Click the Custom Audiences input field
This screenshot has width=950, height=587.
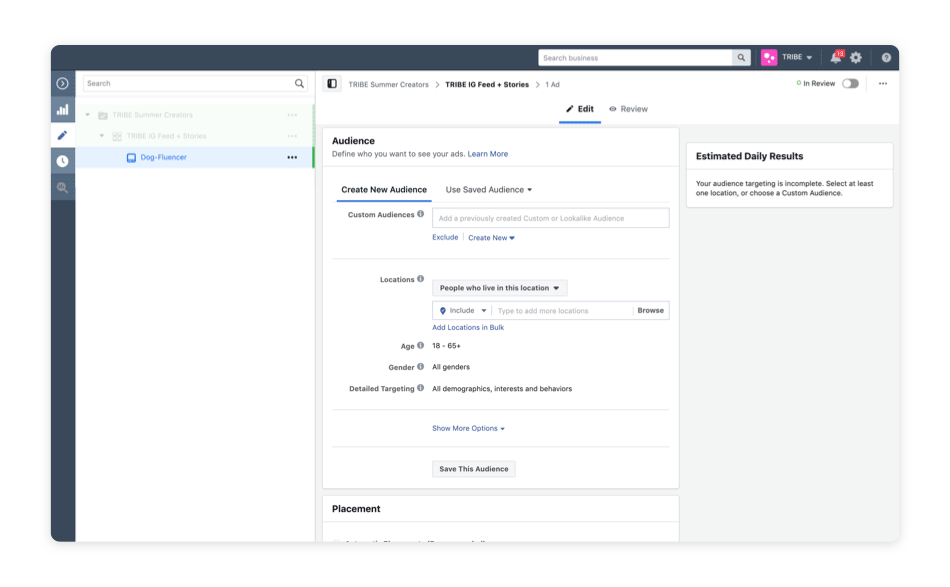(550, 218)
